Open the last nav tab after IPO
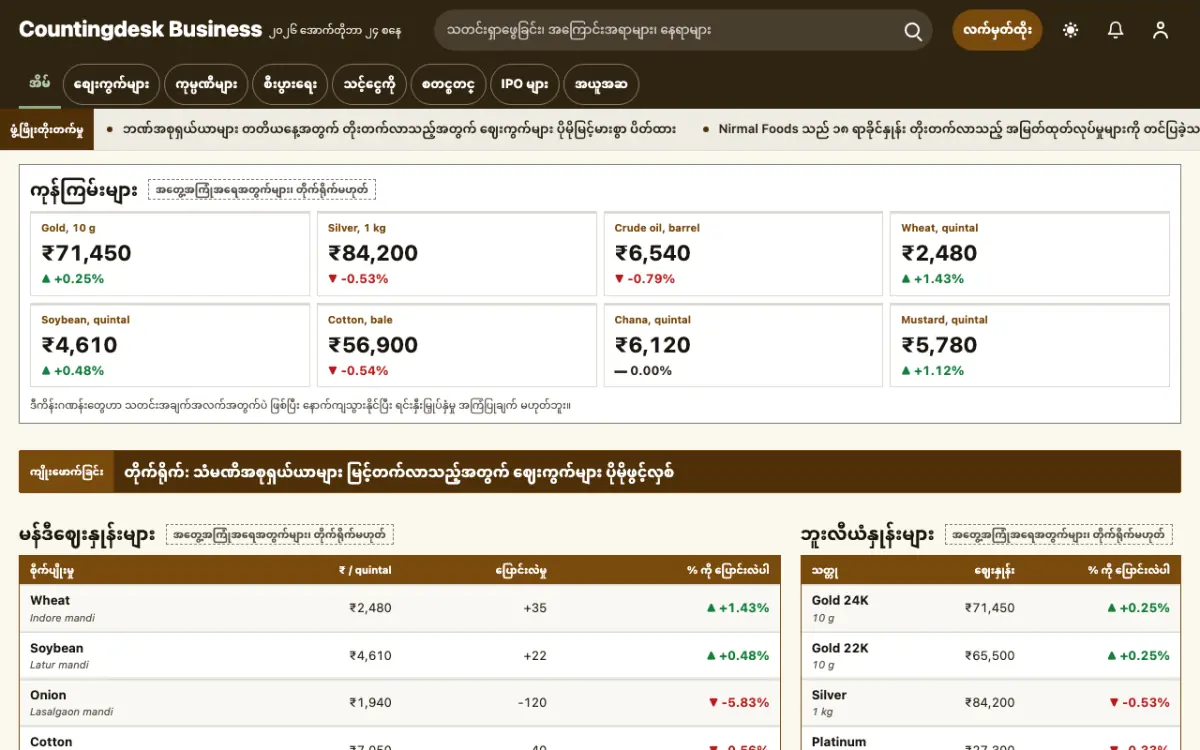Viewport: 1200px width, 750px height. point(601,85)
